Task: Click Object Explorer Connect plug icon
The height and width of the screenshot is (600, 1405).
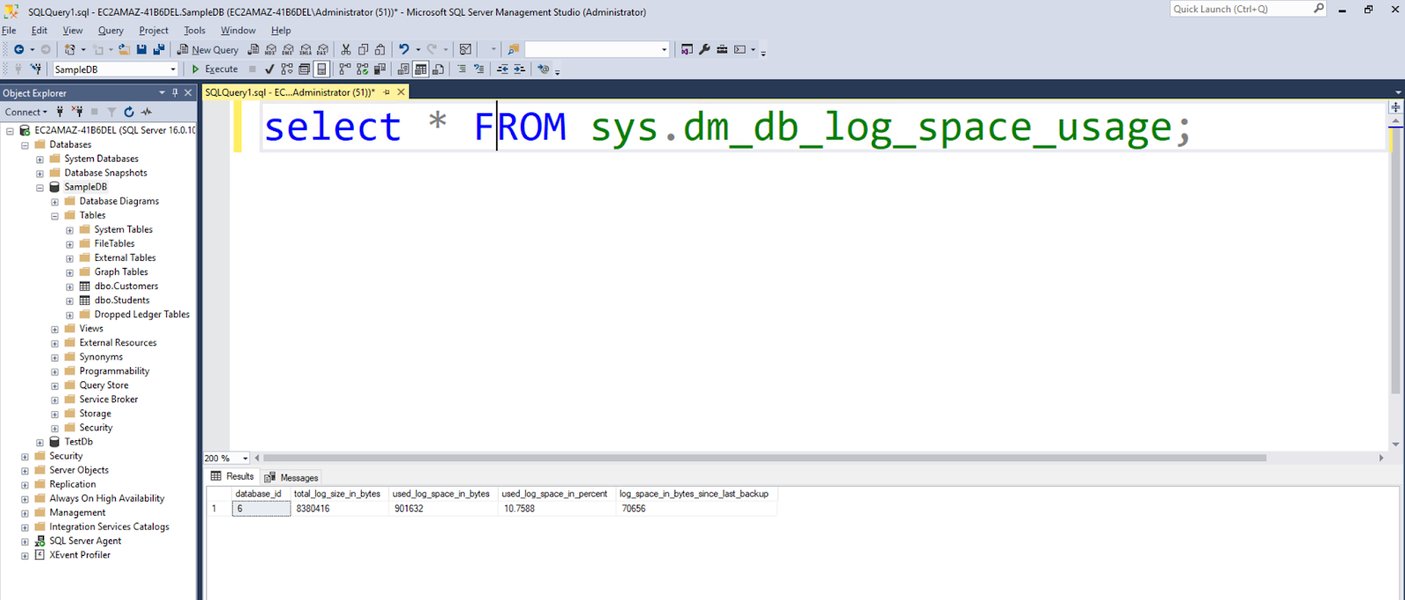Action: point(60,112)
